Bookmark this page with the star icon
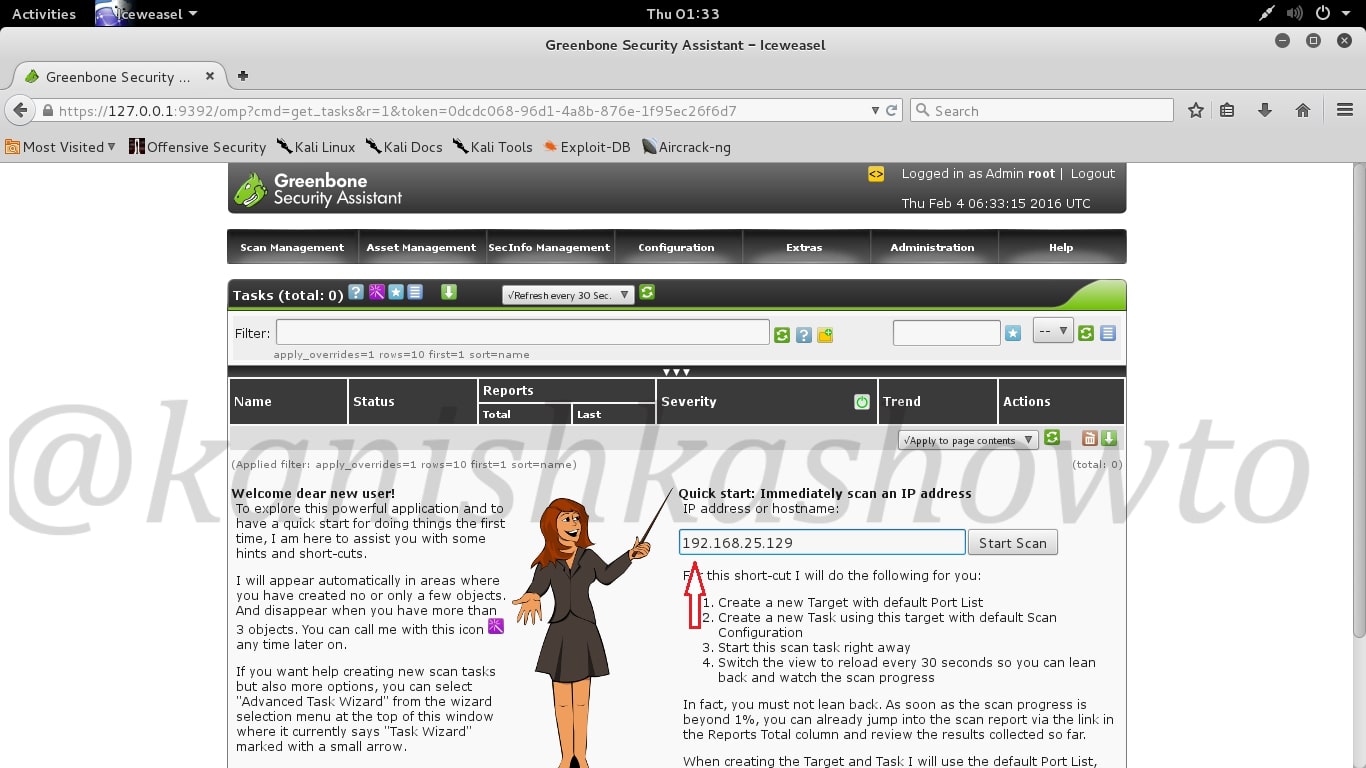The width and height of the screenshot is (1366, 768). (1196, 111)
